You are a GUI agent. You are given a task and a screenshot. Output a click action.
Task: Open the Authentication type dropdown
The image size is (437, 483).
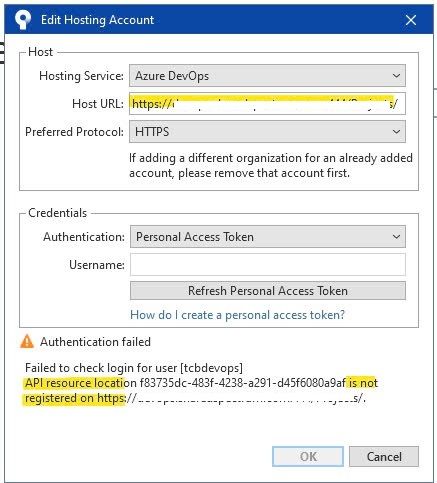[x=268, y=237]
